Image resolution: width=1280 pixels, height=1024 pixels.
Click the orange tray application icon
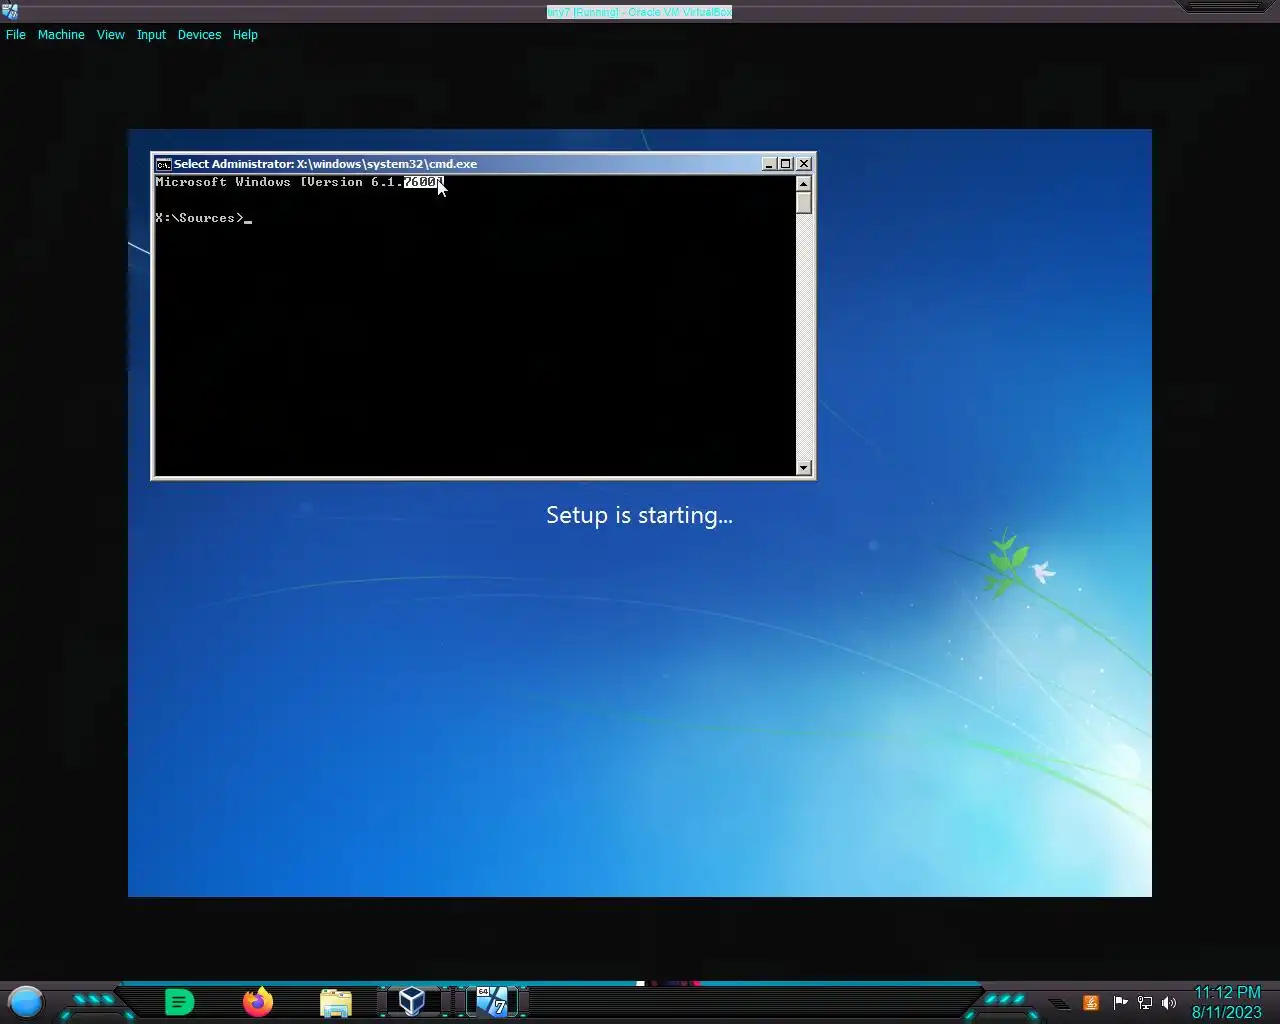[x=1091, y=1003]
